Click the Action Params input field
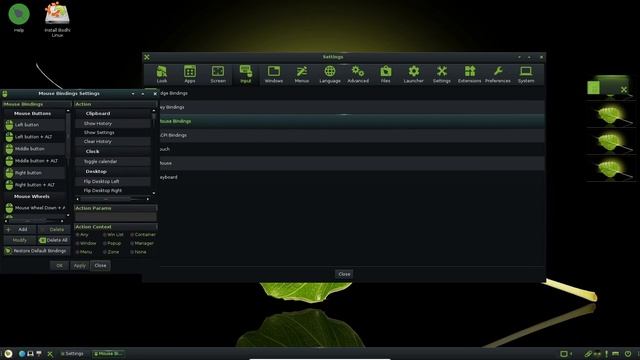 pyautogui.click(x=115, y=217)
